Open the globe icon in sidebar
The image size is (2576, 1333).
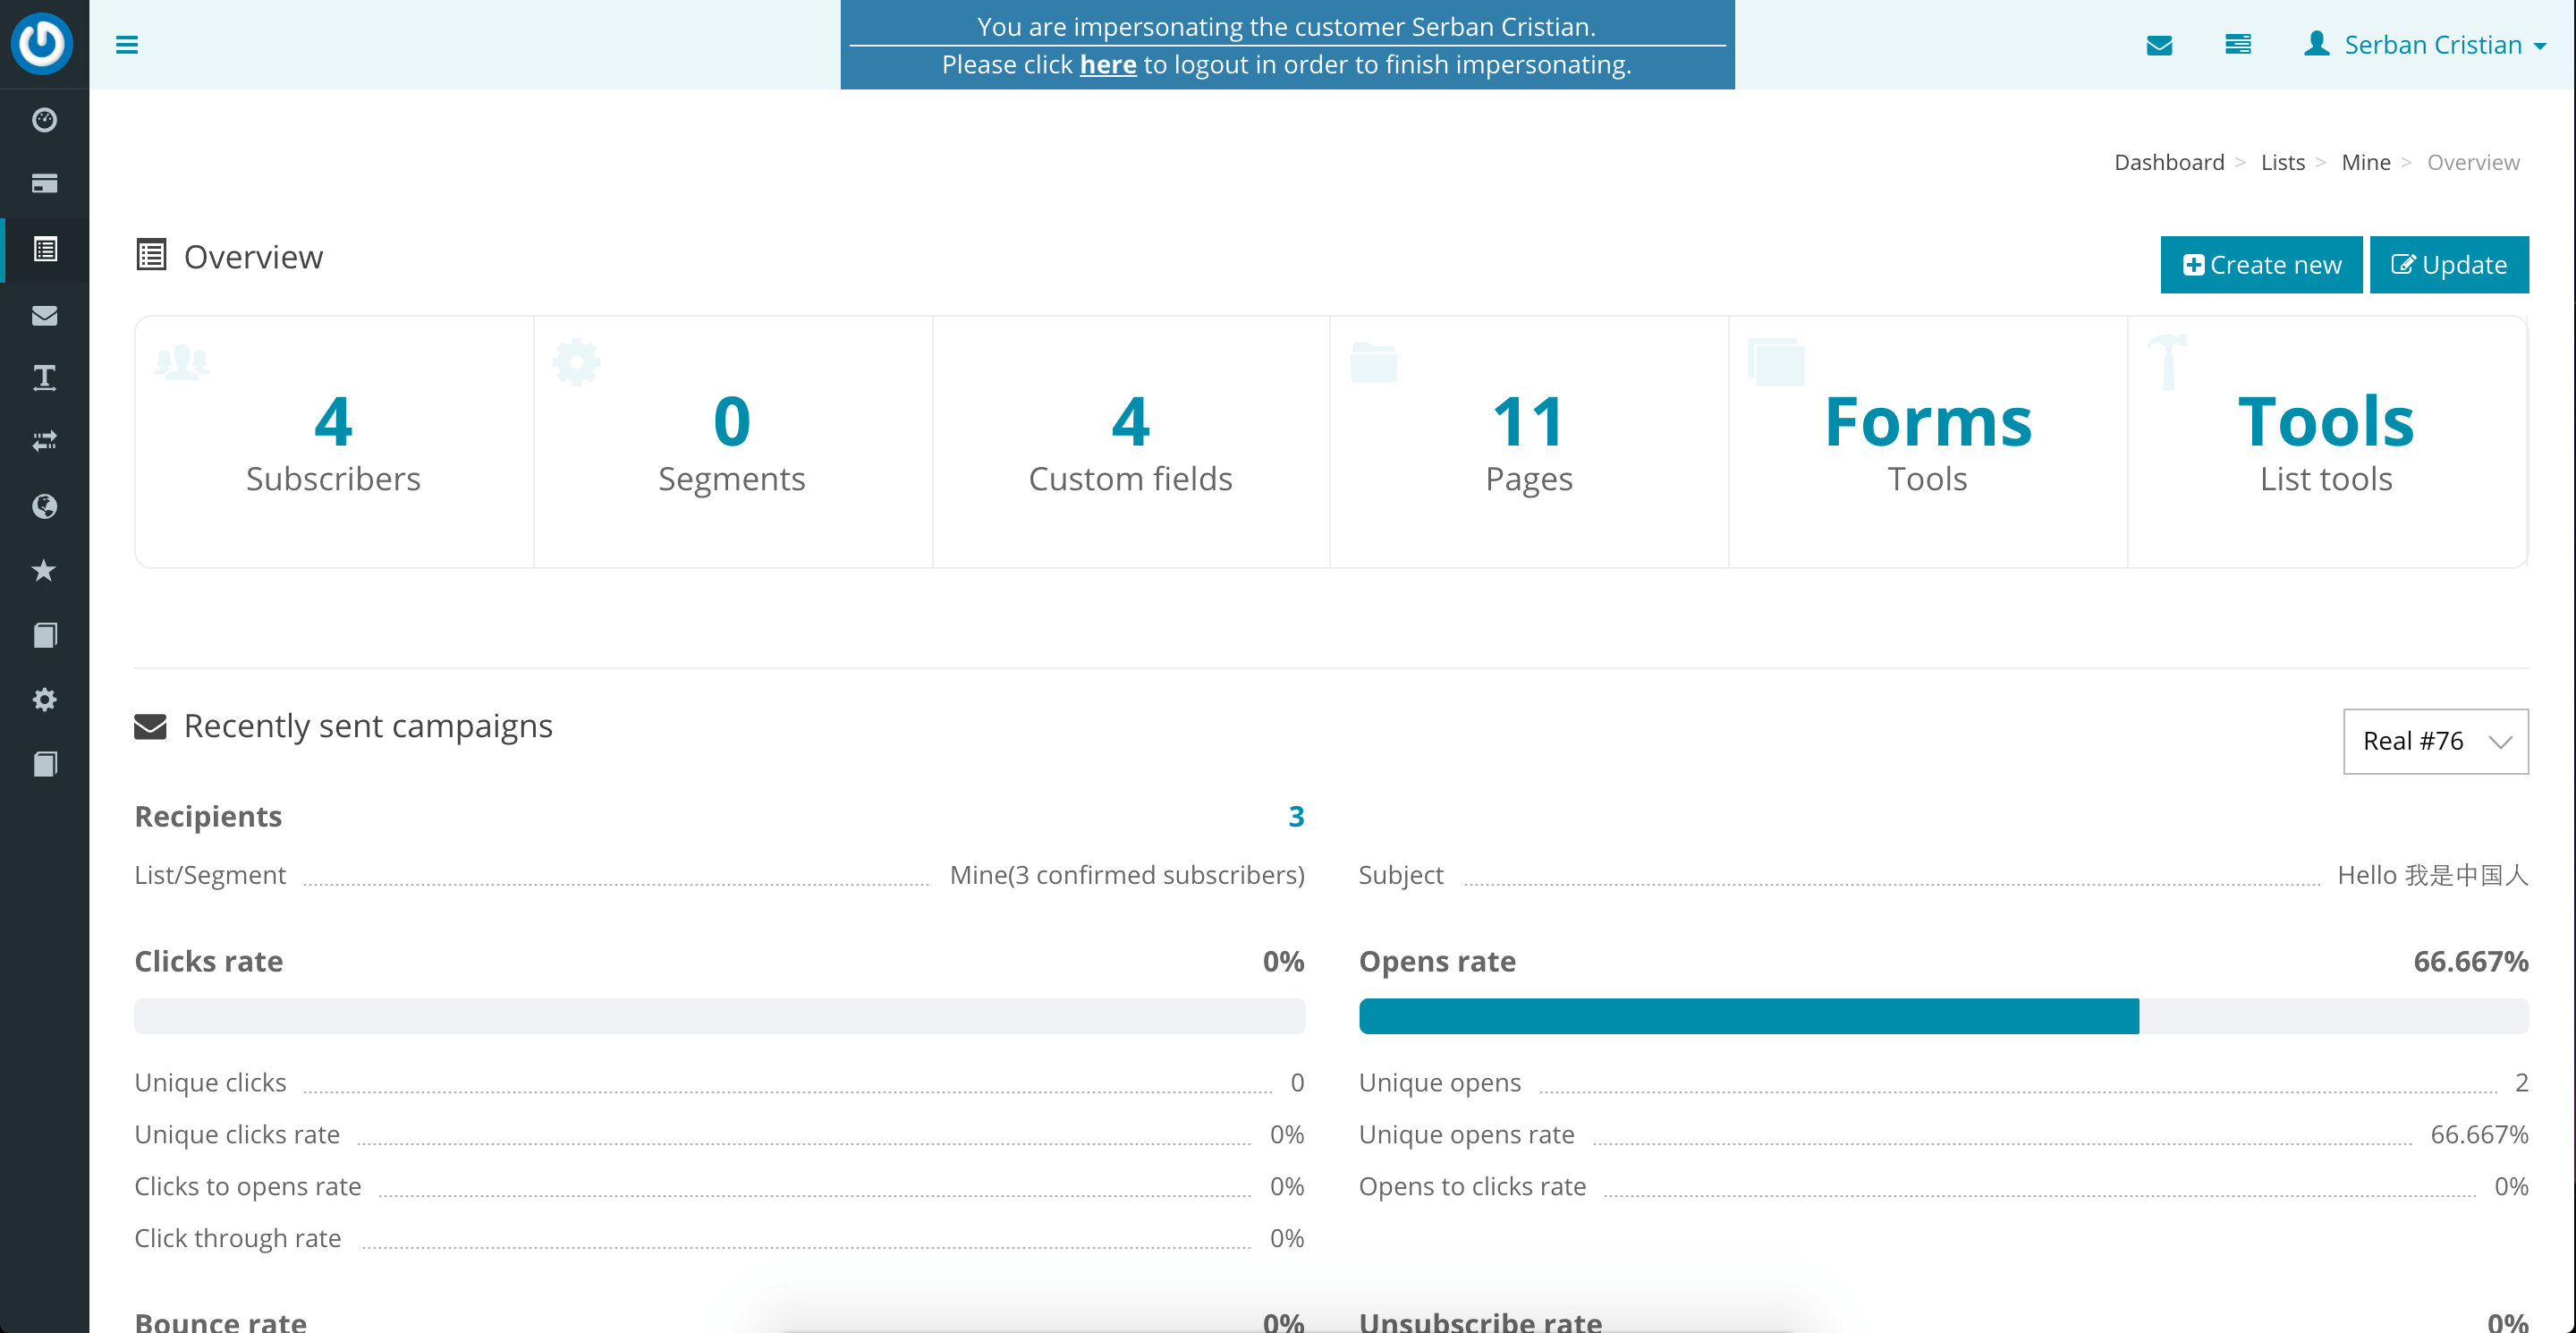coord(44,506)
